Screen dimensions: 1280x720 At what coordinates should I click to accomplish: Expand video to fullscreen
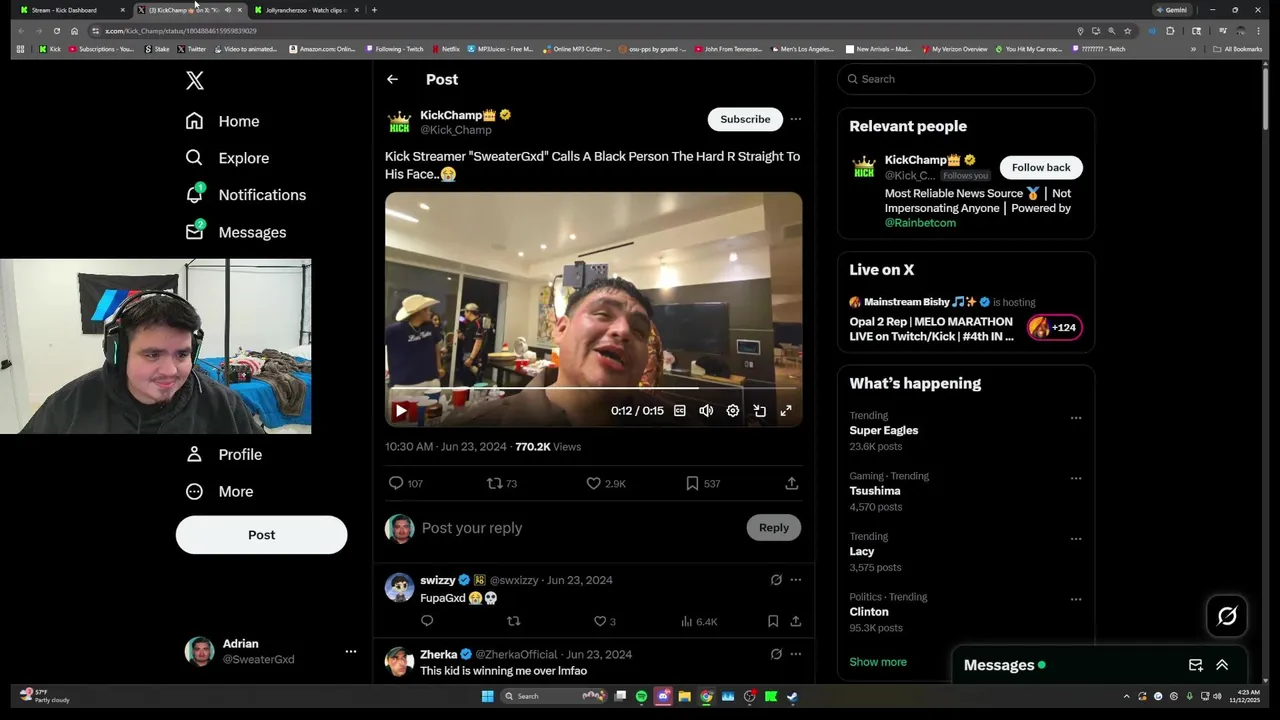tap(786, 410)
